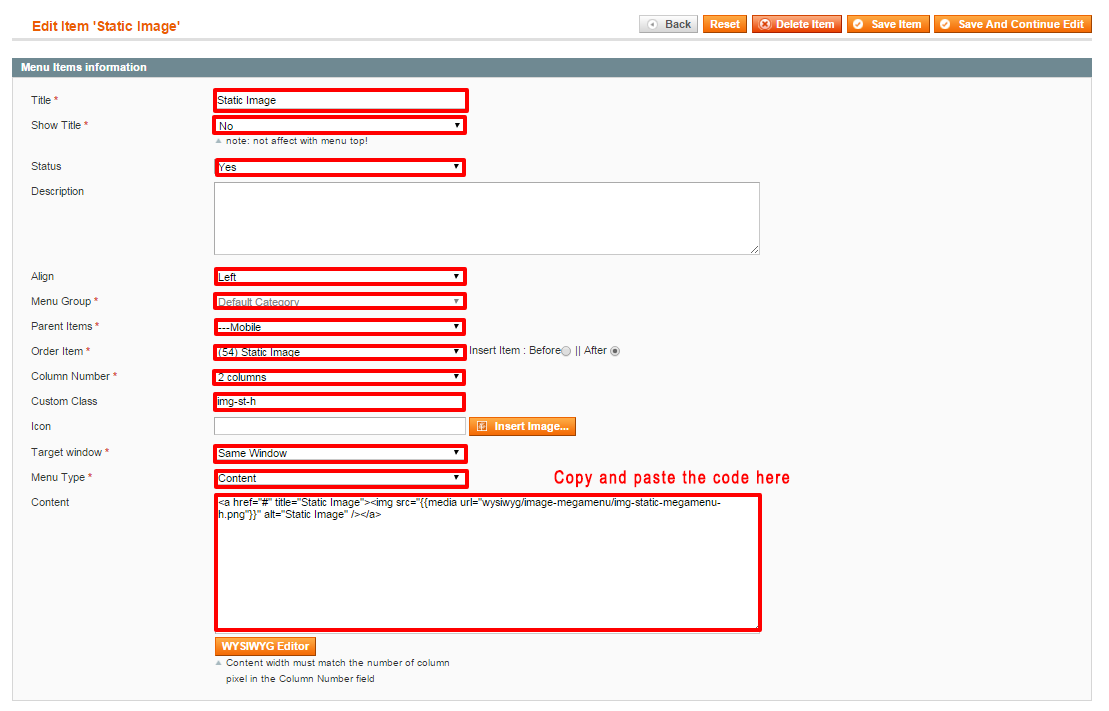Click into the Description textarea
The width and height of the screenshot is (1109, 711).
coord(487,219)
